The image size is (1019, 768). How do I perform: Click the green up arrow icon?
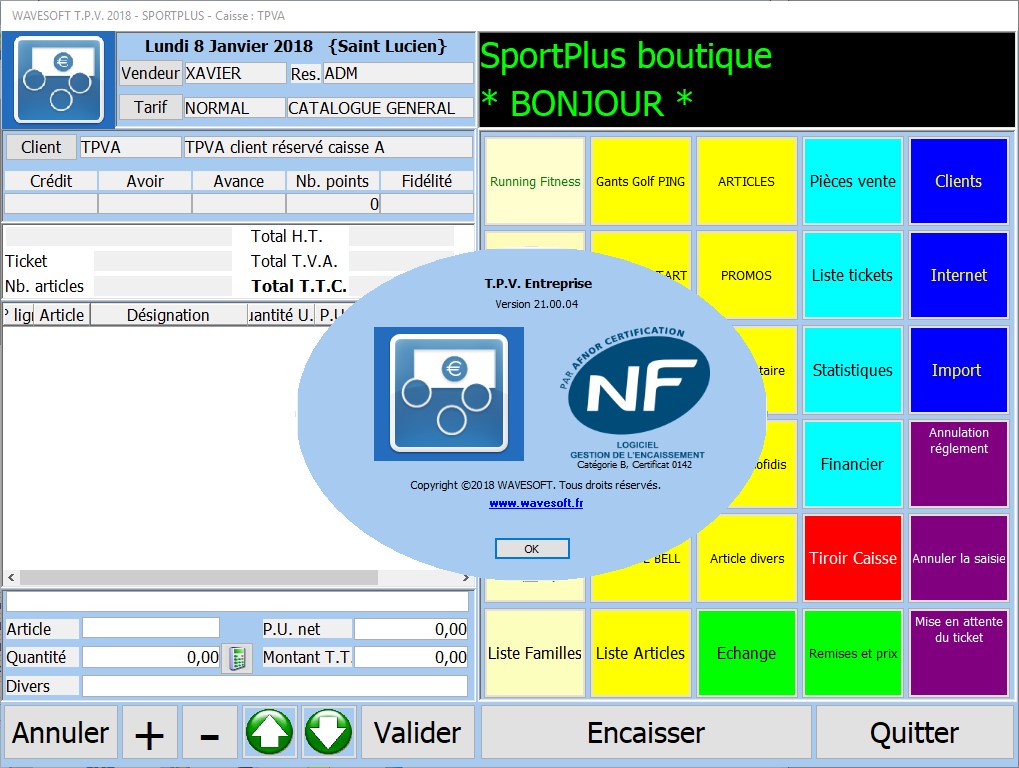[269, 733]
